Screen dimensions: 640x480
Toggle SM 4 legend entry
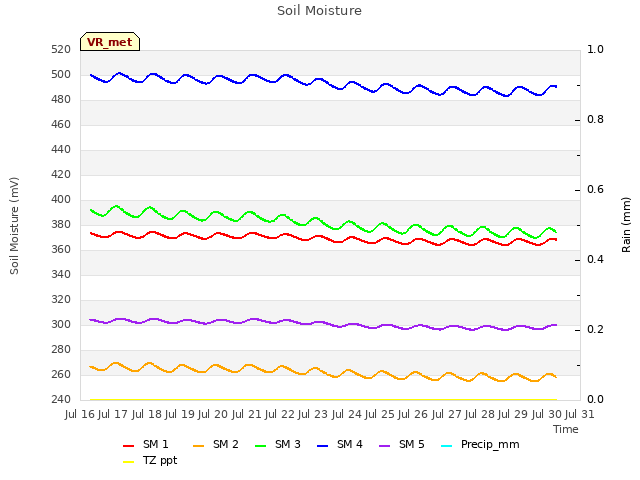pyautogui.click(x=340, y=444)
